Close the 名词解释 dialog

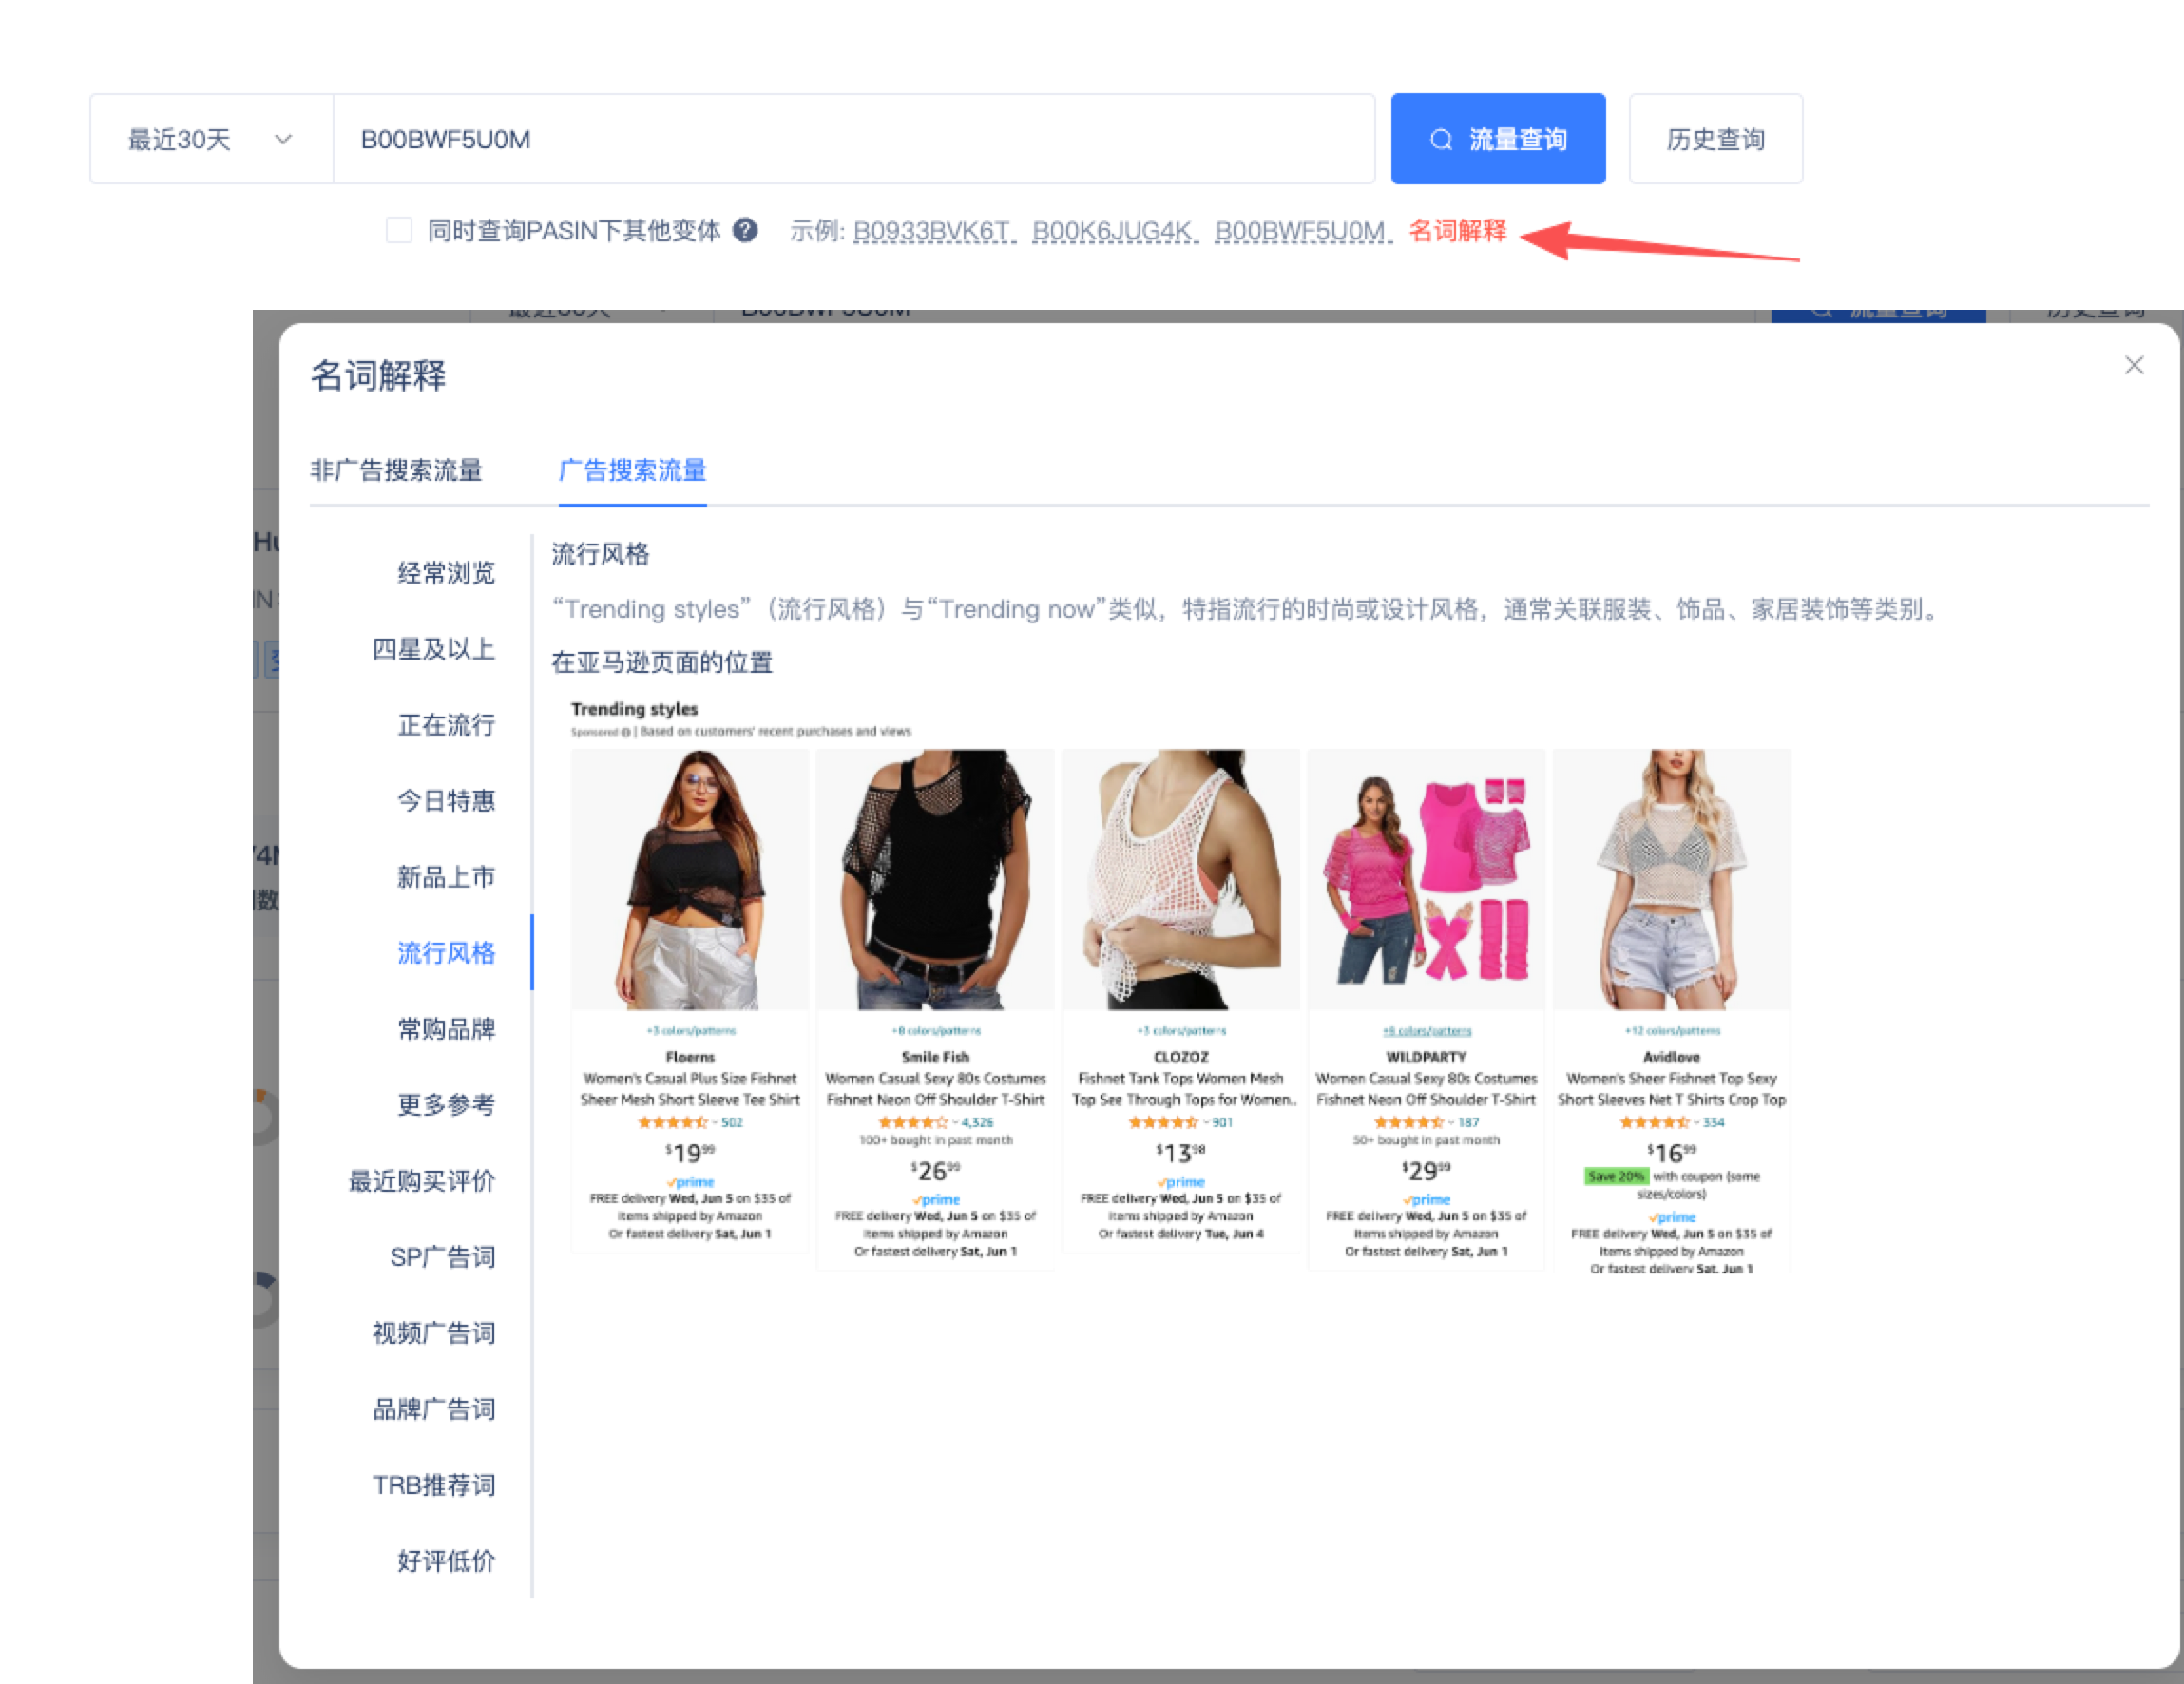[x=2134, y=366]
